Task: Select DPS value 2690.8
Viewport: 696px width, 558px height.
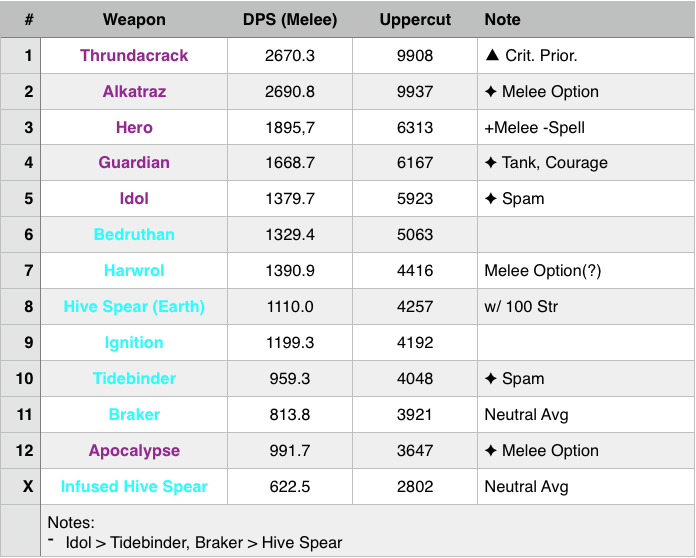Action: tap(290, 92)
